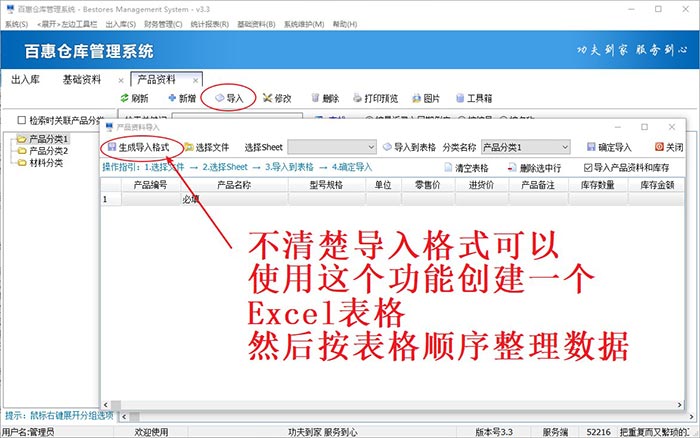Screen dimensions: 700x438
Task: Click the 新增 add icon
Action: point(172,98)
